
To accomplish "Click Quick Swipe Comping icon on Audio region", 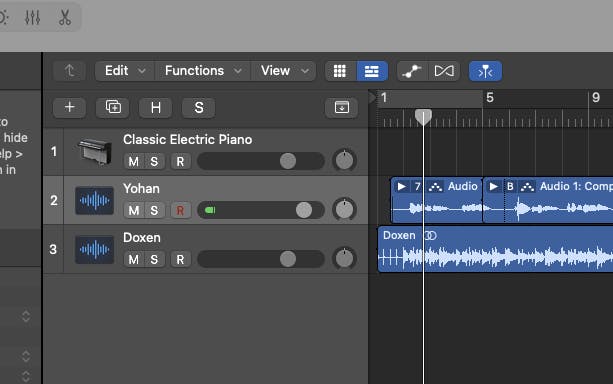I will tap(435, 187).
